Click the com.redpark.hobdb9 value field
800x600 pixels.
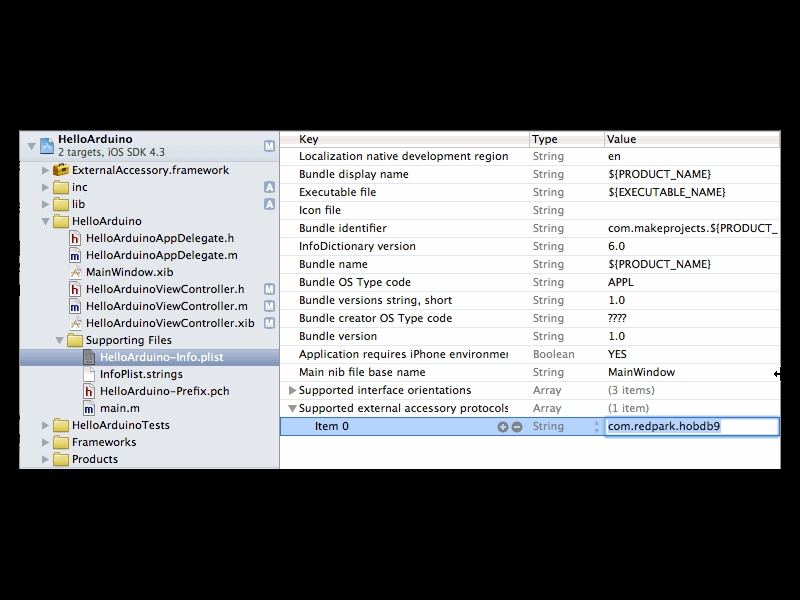coord(692,427)
